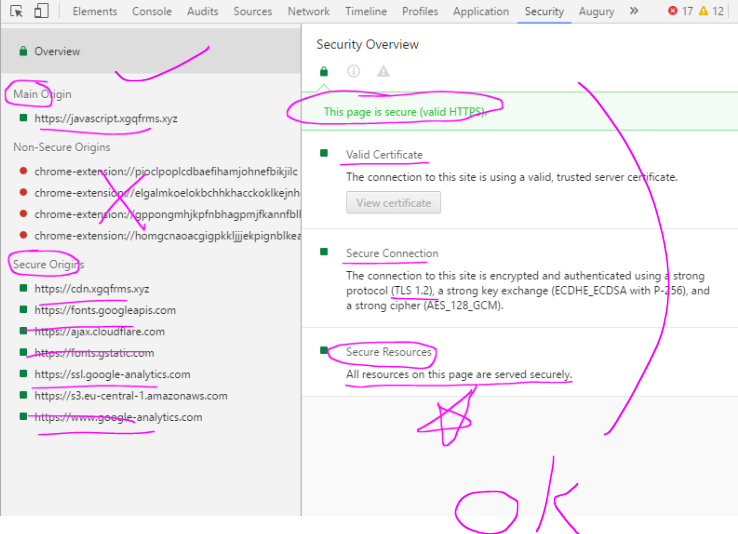Click the yellow warning count icon

tap(703, 11)
